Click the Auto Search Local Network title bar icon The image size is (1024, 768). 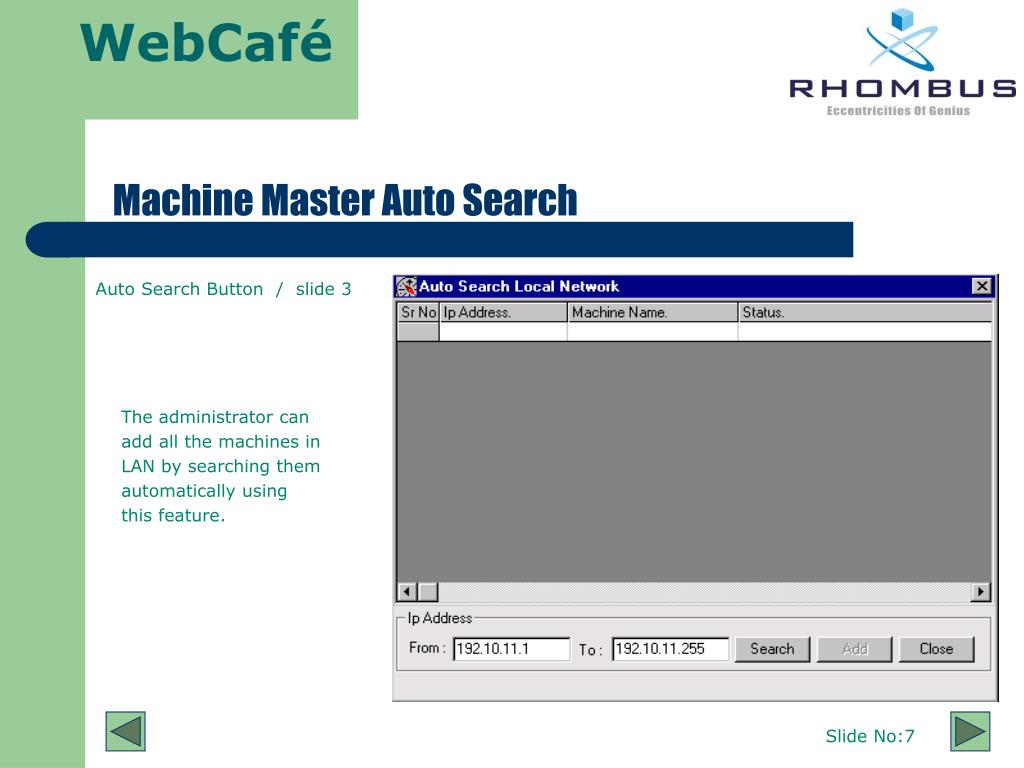406,287
